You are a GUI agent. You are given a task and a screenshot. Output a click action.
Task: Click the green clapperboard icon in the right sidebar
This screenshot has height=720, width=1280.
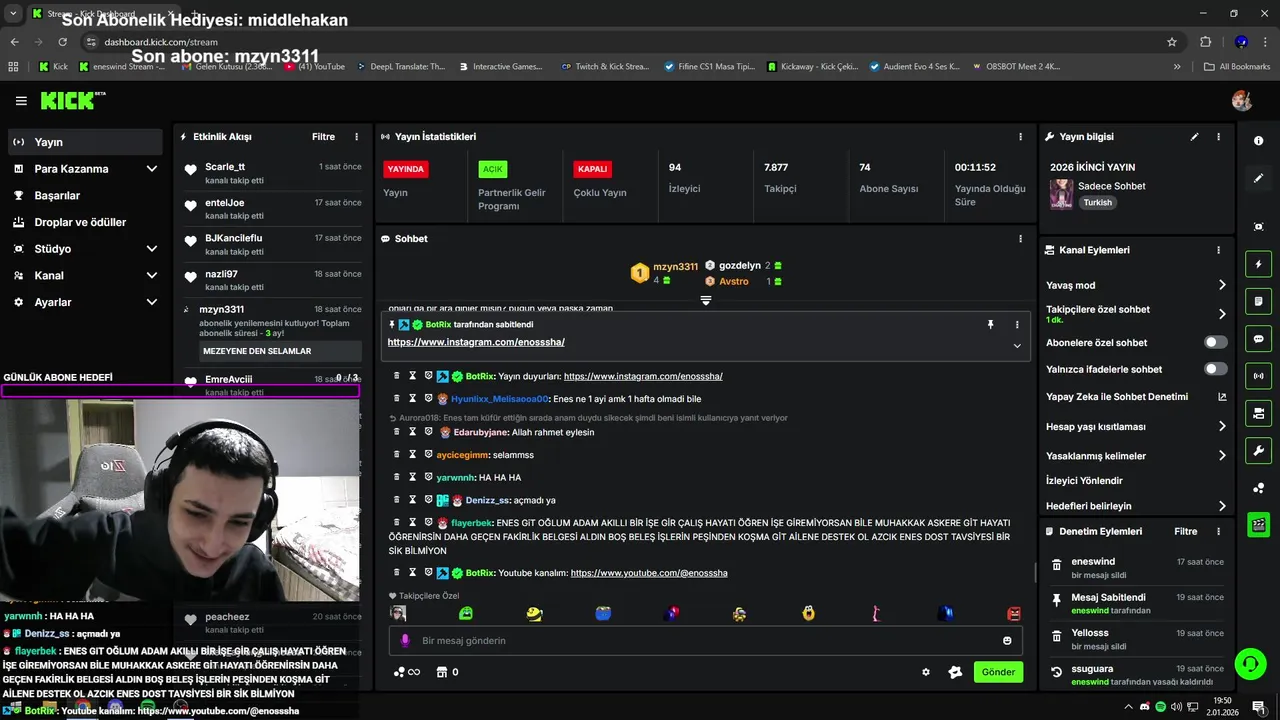tap(1258, 524)
